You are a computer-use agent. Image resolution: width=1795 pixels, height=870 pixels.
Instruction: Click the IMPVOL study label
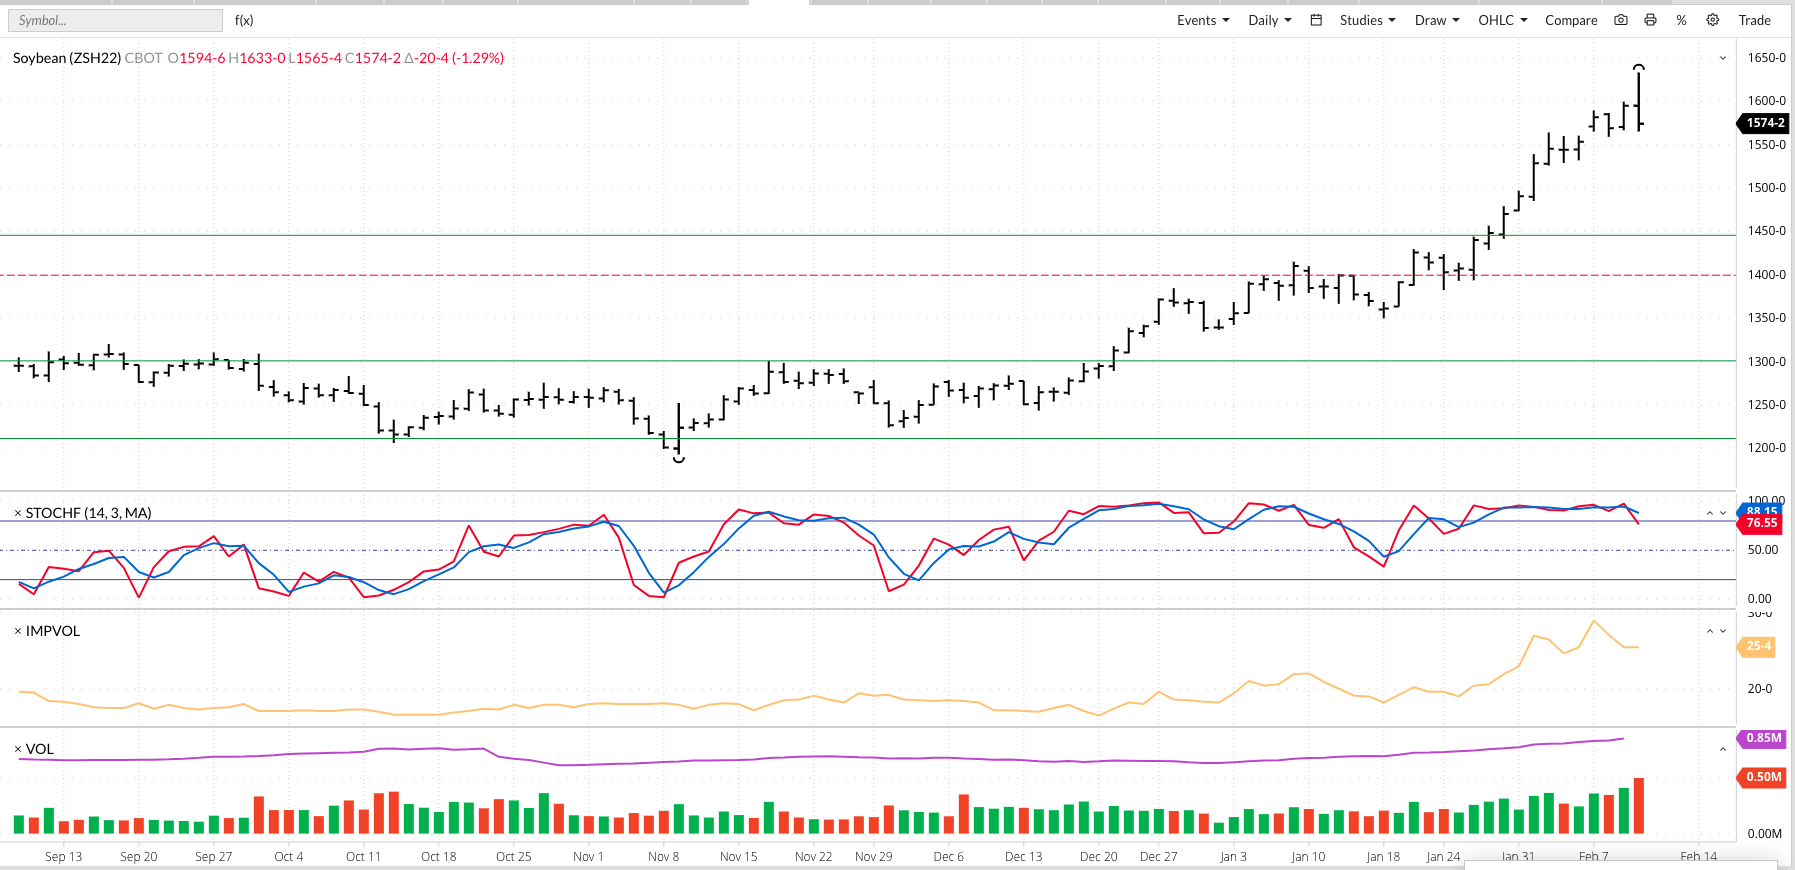53,631
